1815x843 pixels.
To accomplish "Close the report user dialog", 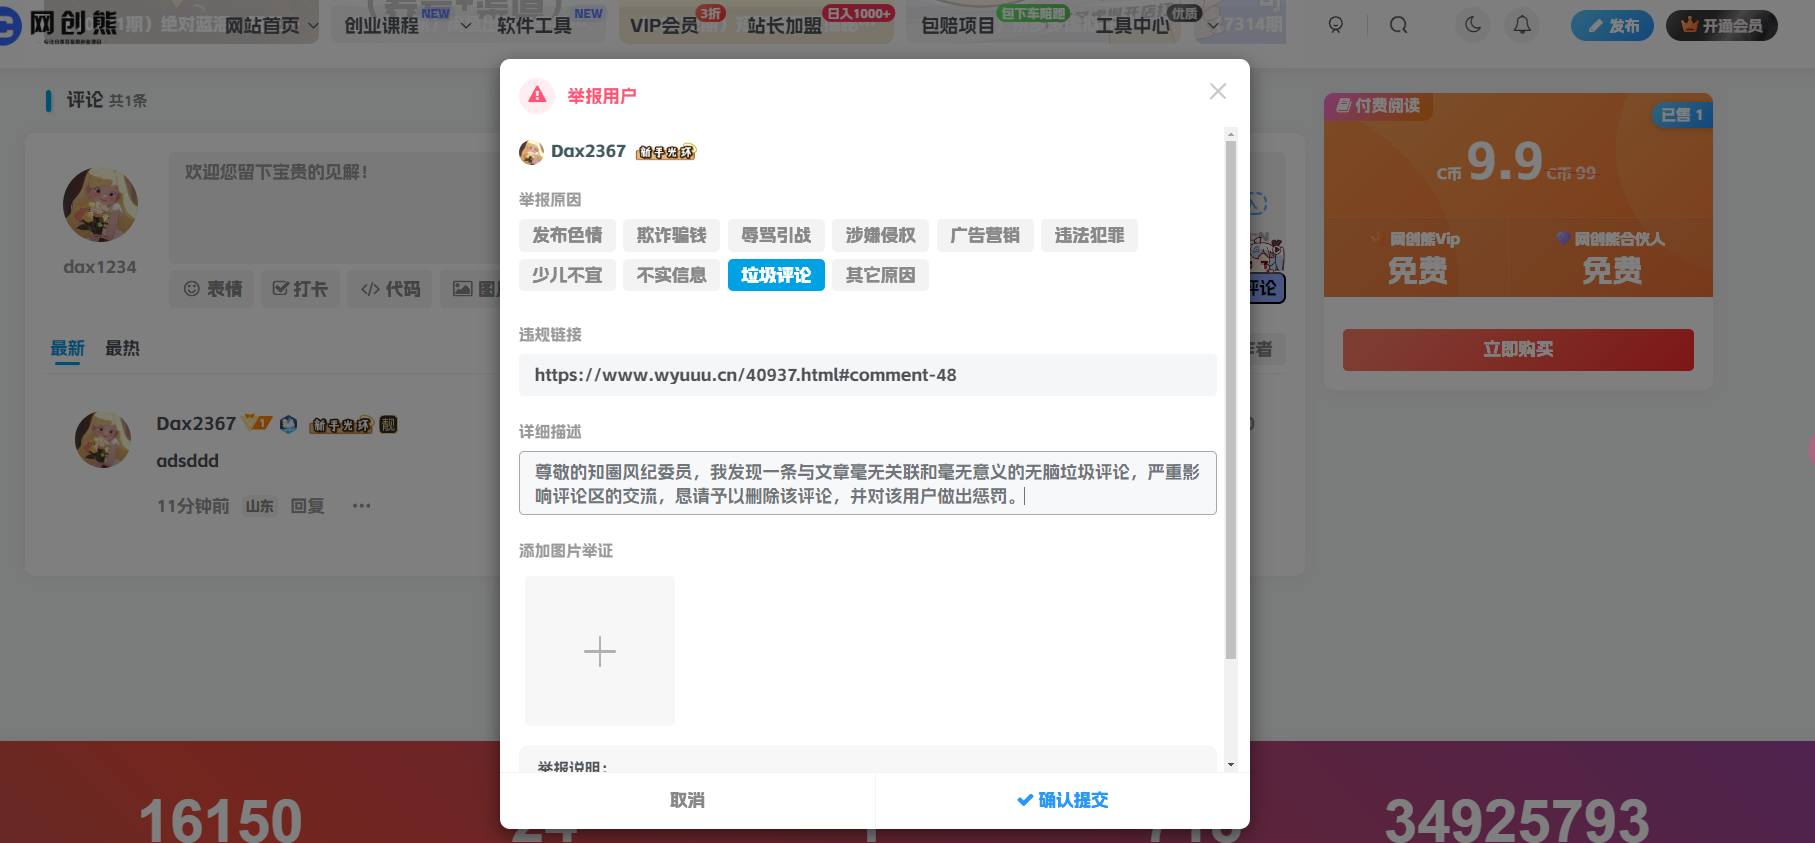I will click(x=1217, y=91).
